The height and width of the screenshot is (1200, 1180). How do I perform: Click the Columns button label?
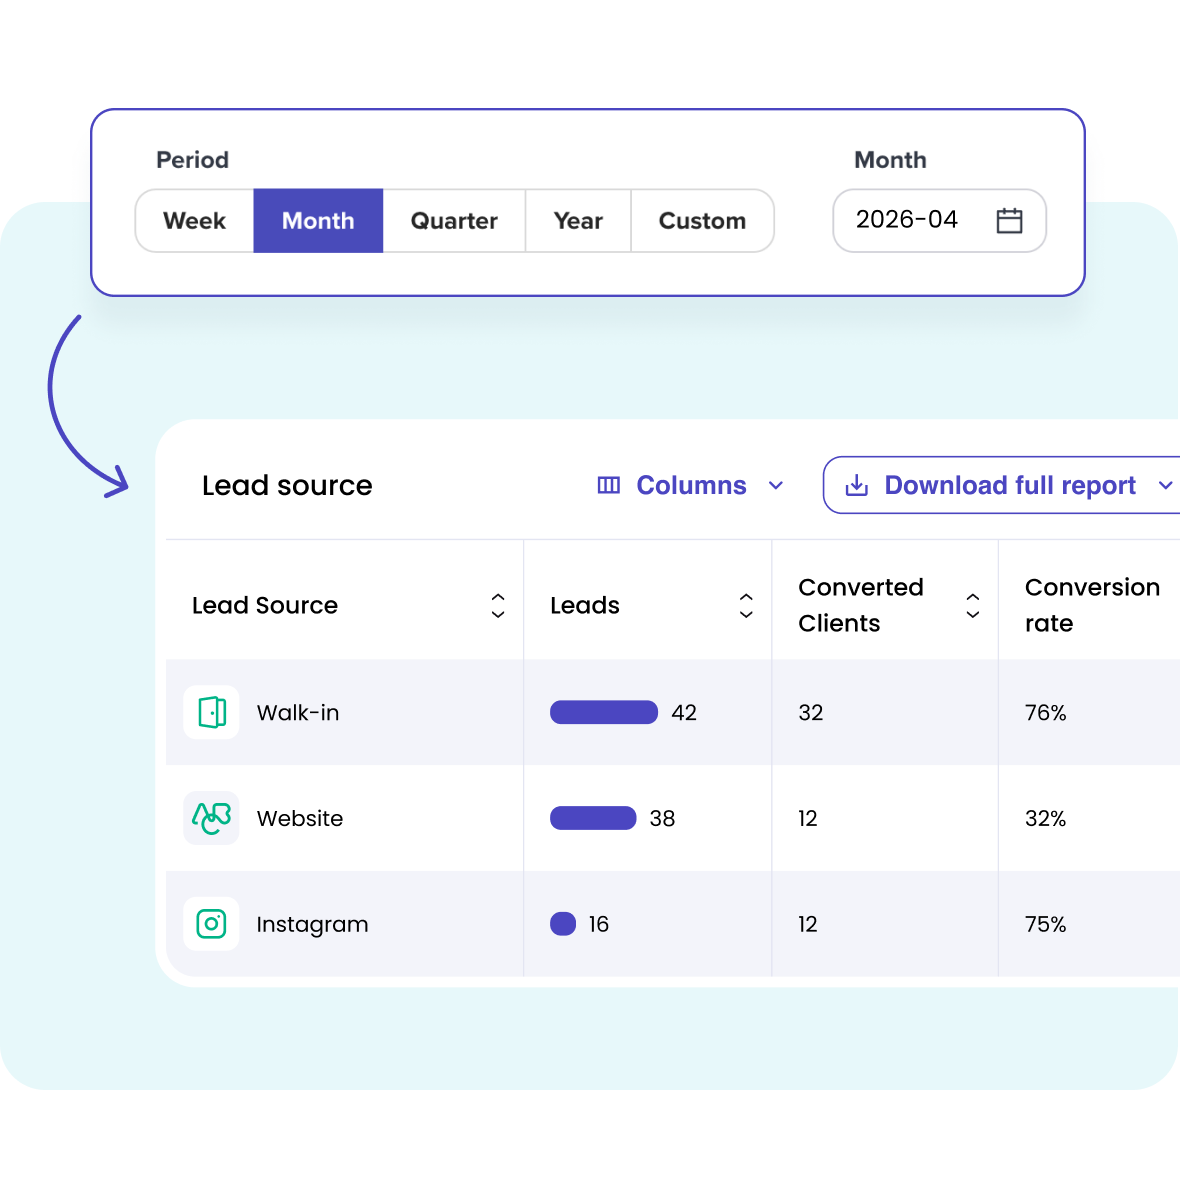[x=691, y=485]
